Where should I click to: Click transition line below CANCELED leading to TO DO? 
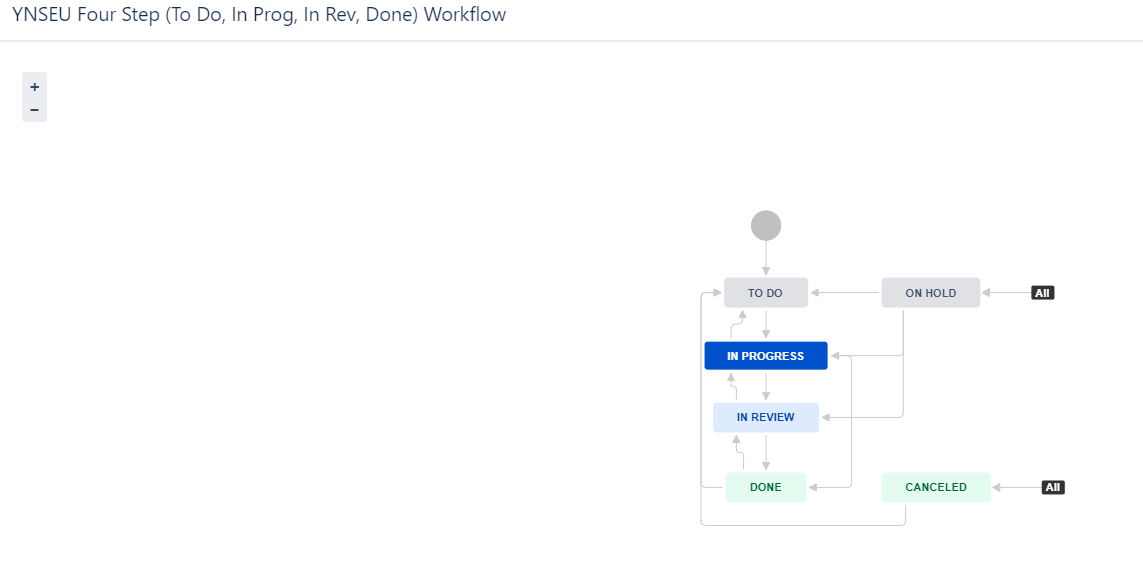(x=803, y=525)
